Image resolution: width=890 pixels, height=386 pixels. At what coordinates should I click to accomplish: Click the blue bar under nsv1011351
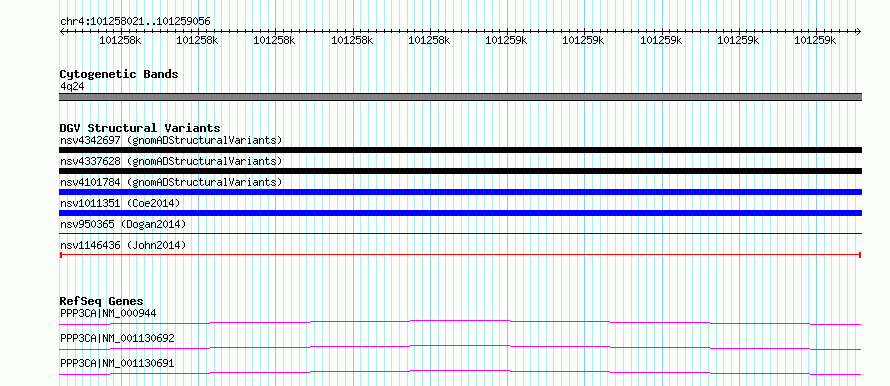click(x=460, y=213)
